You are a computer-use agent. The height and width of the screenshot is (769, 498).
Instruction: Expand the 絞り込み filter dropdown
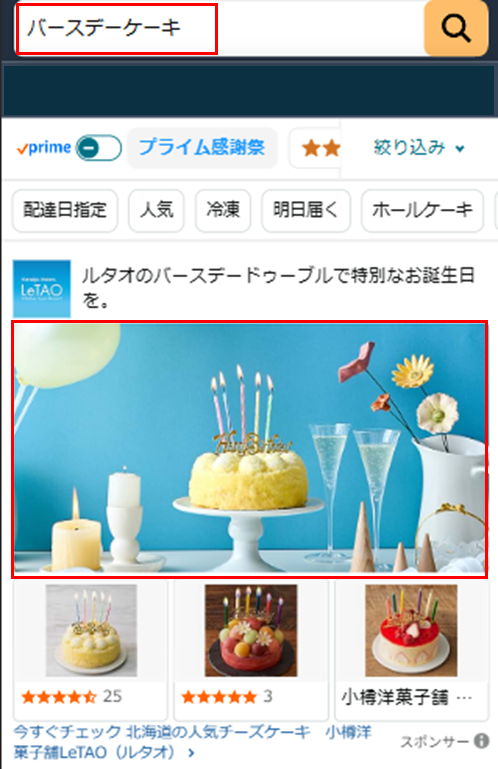(x=419, y=148)
